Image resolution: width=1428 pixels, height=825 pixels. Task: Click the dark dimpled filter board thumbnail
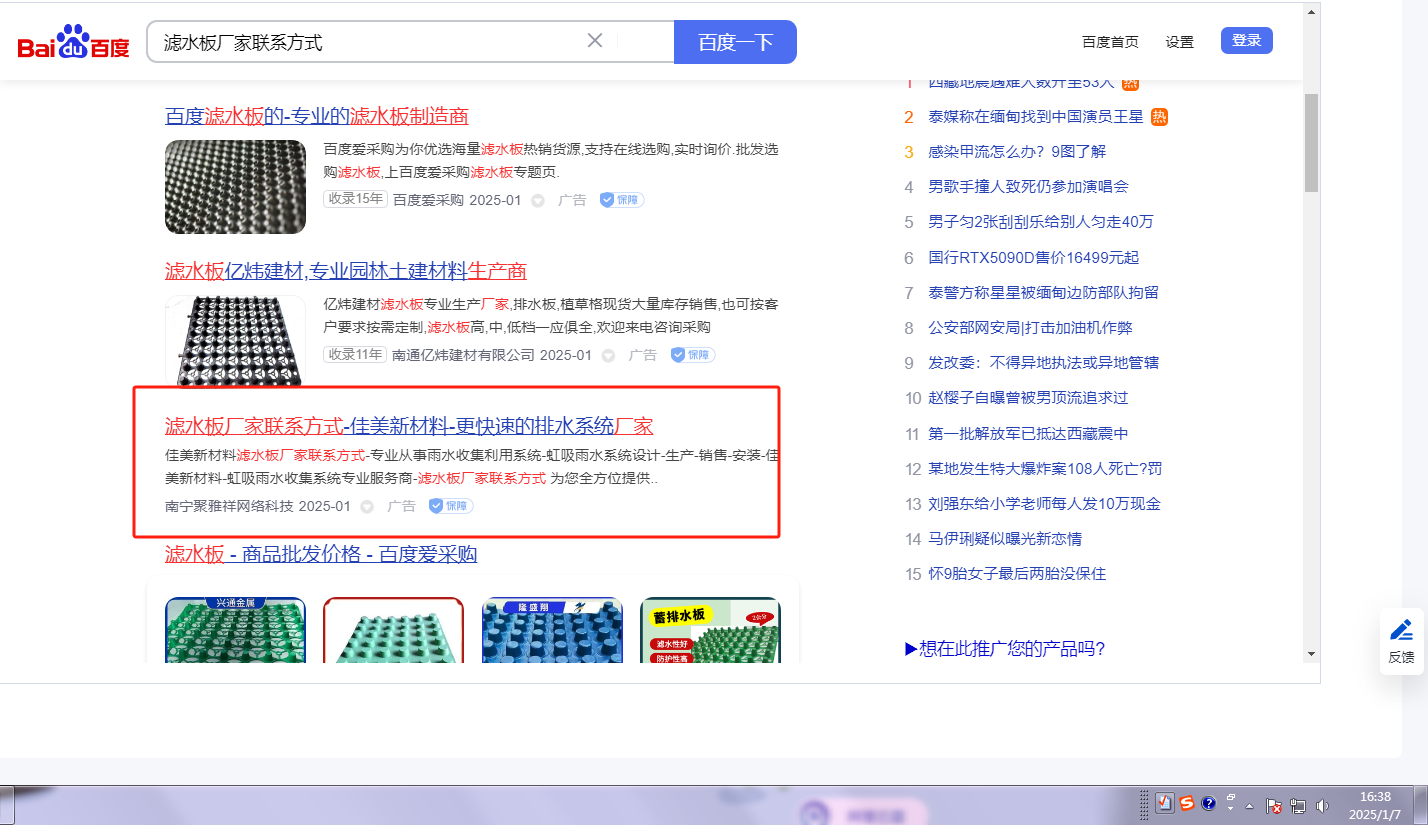tap(235, 187)
